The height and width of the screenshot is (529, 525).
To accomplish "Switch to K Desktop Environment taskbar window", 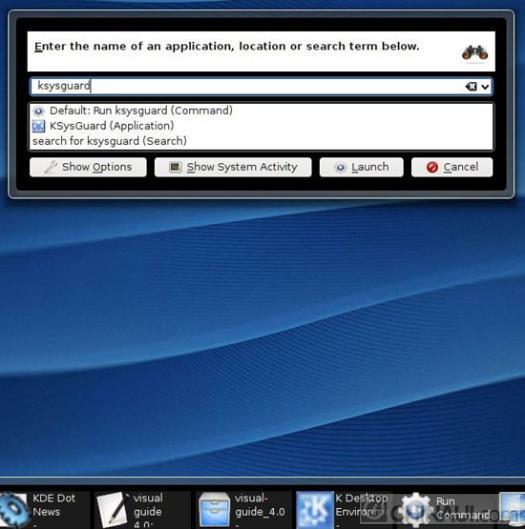I will 344,510.
